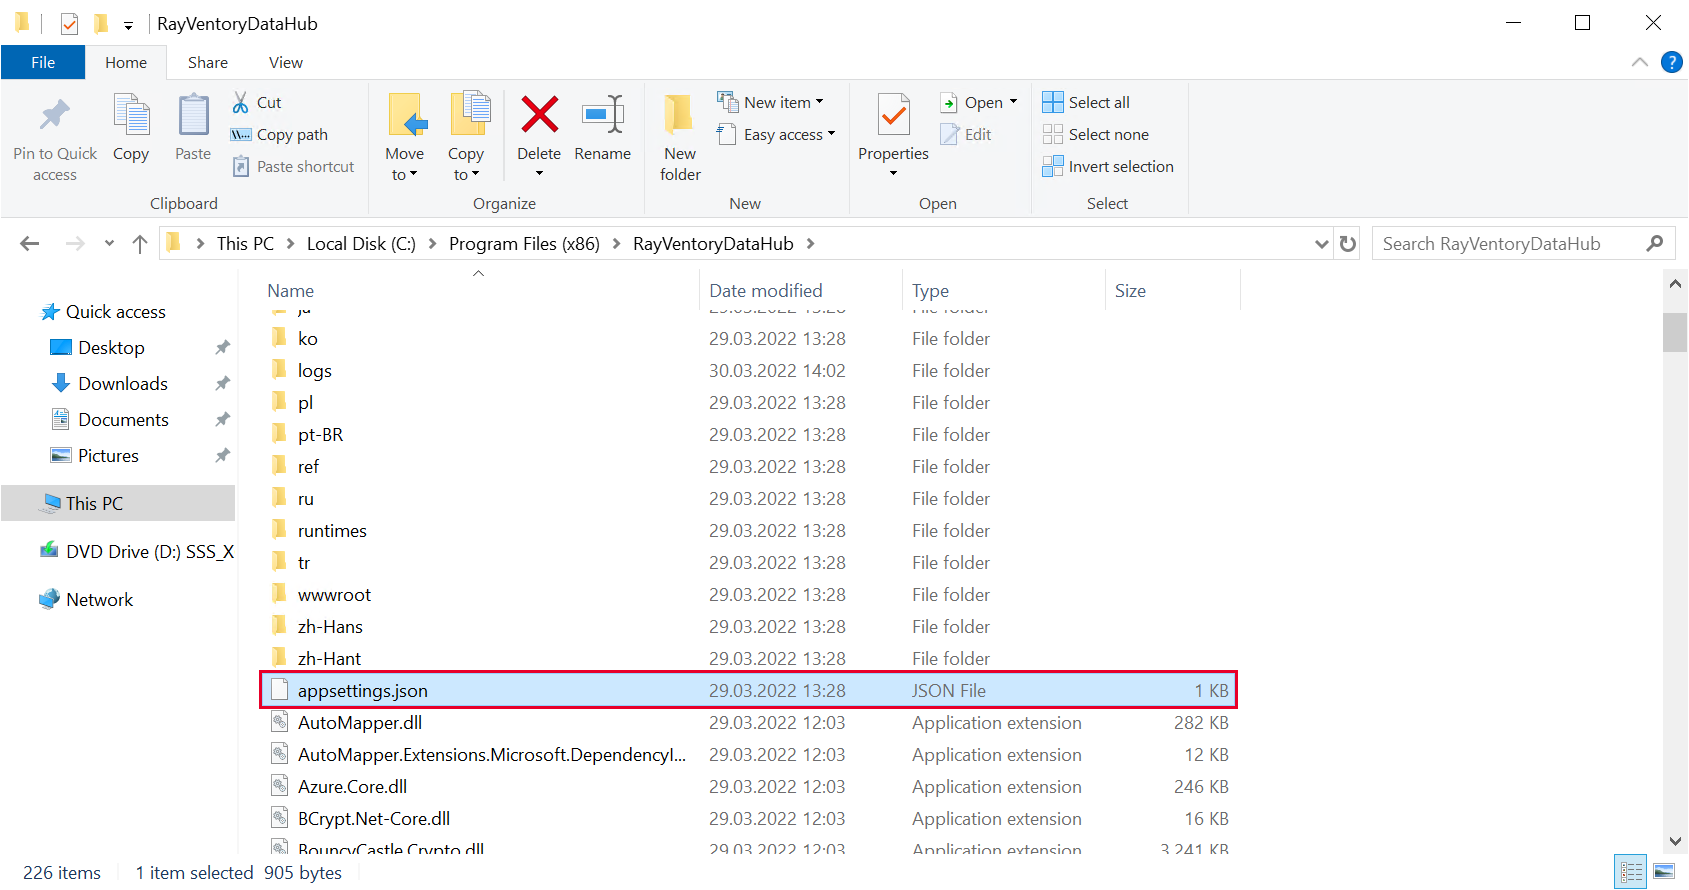1689x890 pixels.
Task: Click the Cut scissors icon
Action: pos(241,102)
